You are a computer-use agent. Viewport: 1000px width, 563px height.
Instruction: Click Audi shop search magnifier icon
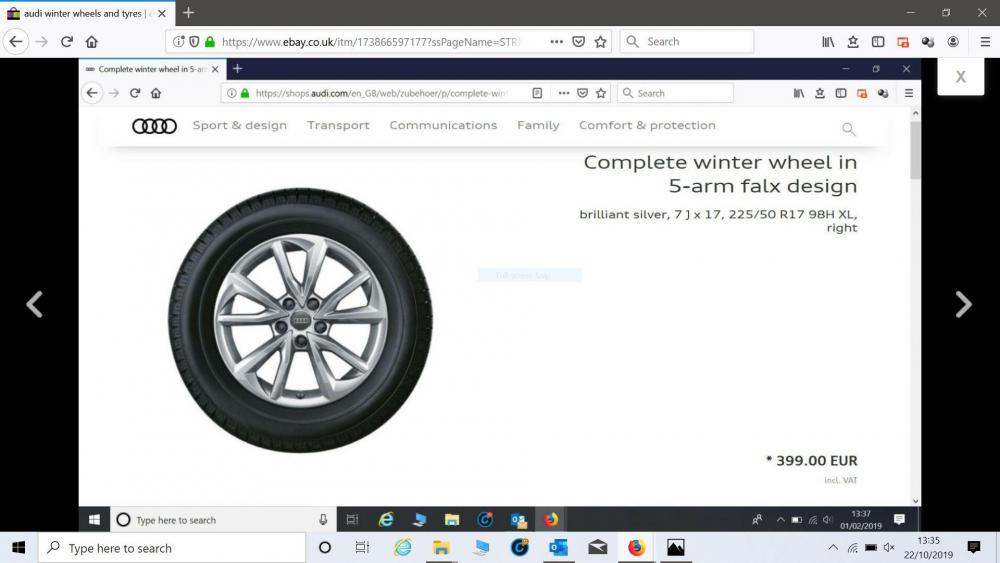[x=848, y=129]
